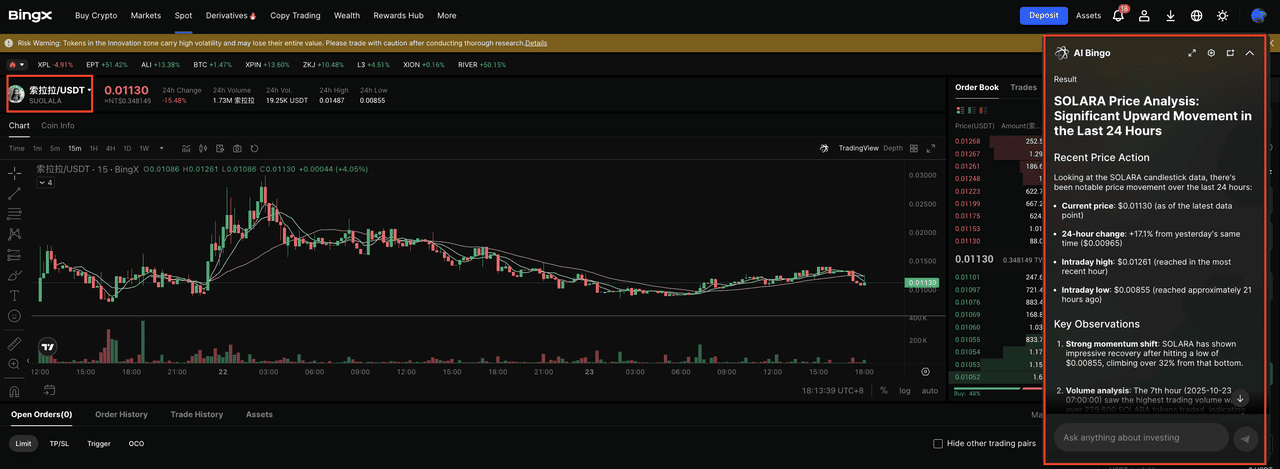Open the Trade History tab
Viewport: 1280px width, 469px height.
coord(196,414)
